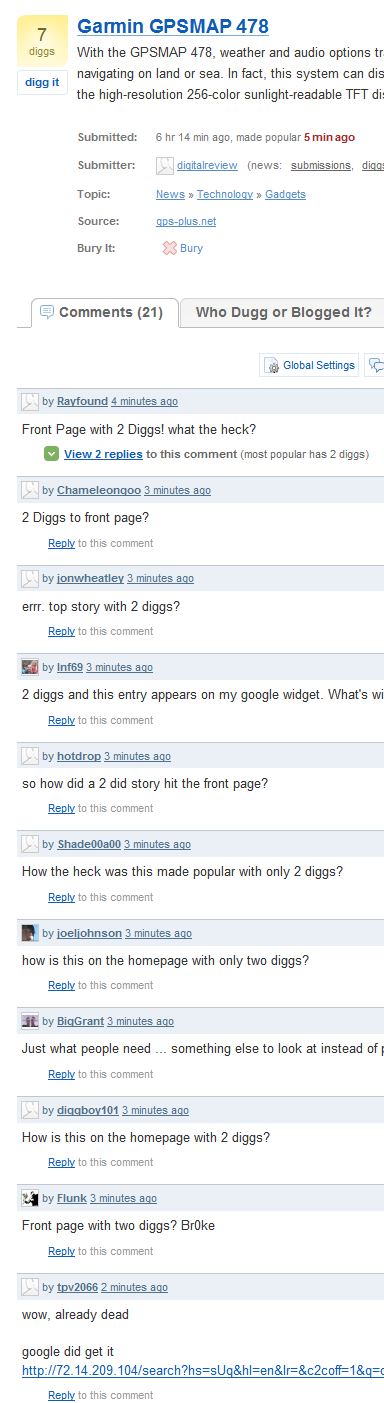
Task: Click the '7 diggs' count badge
Action: pyautogui.click(x=42, y=41)
